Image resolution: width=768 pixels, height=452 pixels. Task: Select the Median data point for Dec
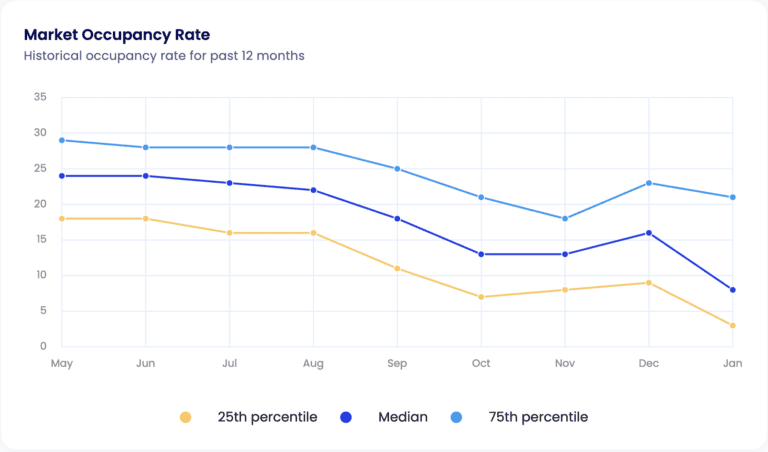coord(649,233)
